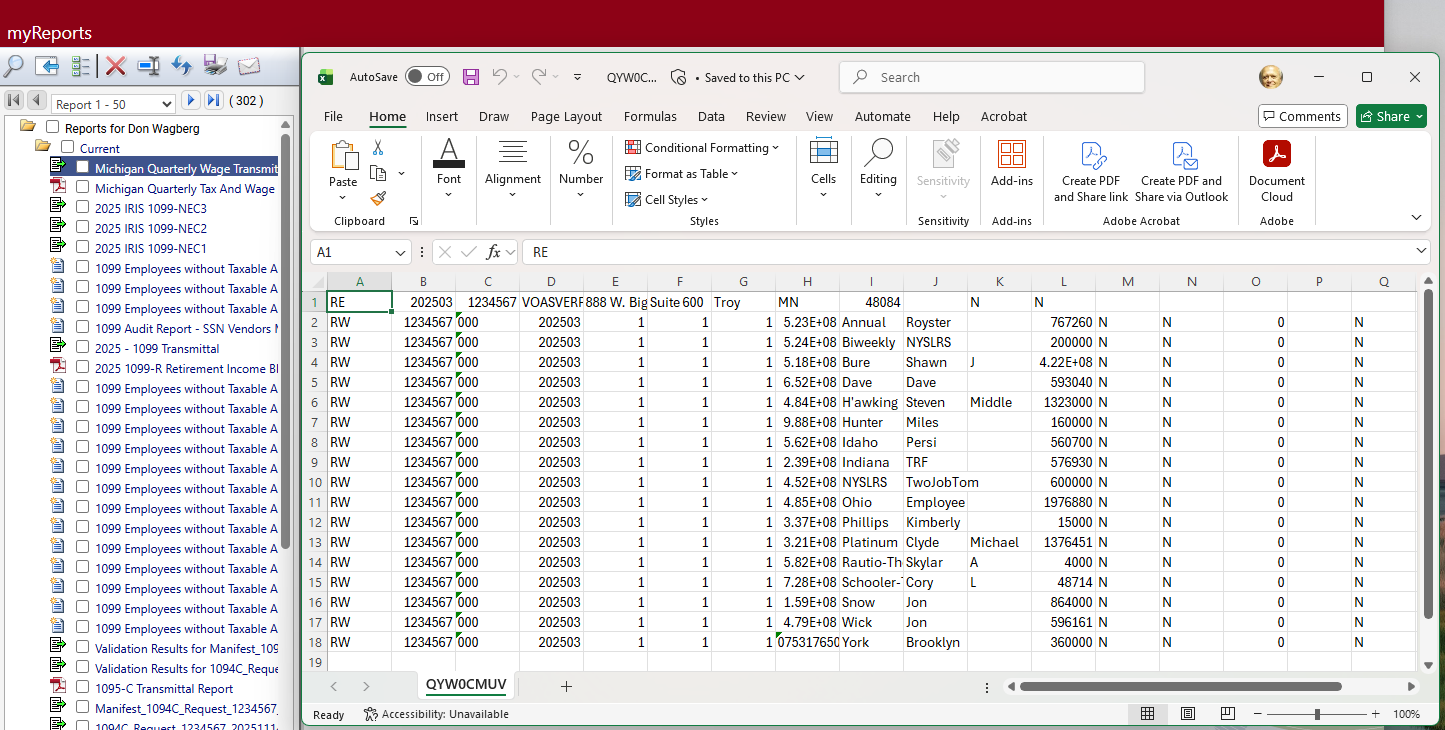Open the Name Box dropdown arrow

pos(400,253)
